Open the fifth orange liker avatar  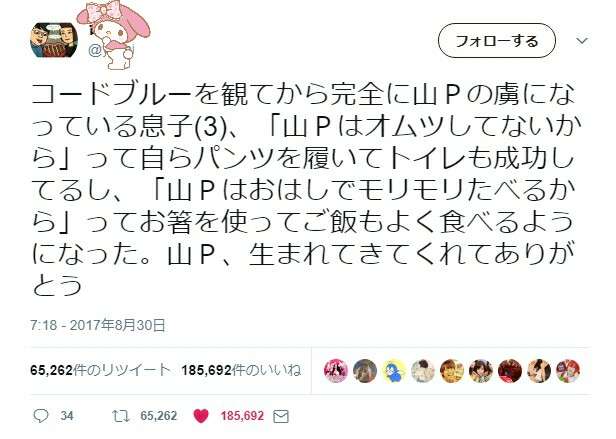point(452,371)
